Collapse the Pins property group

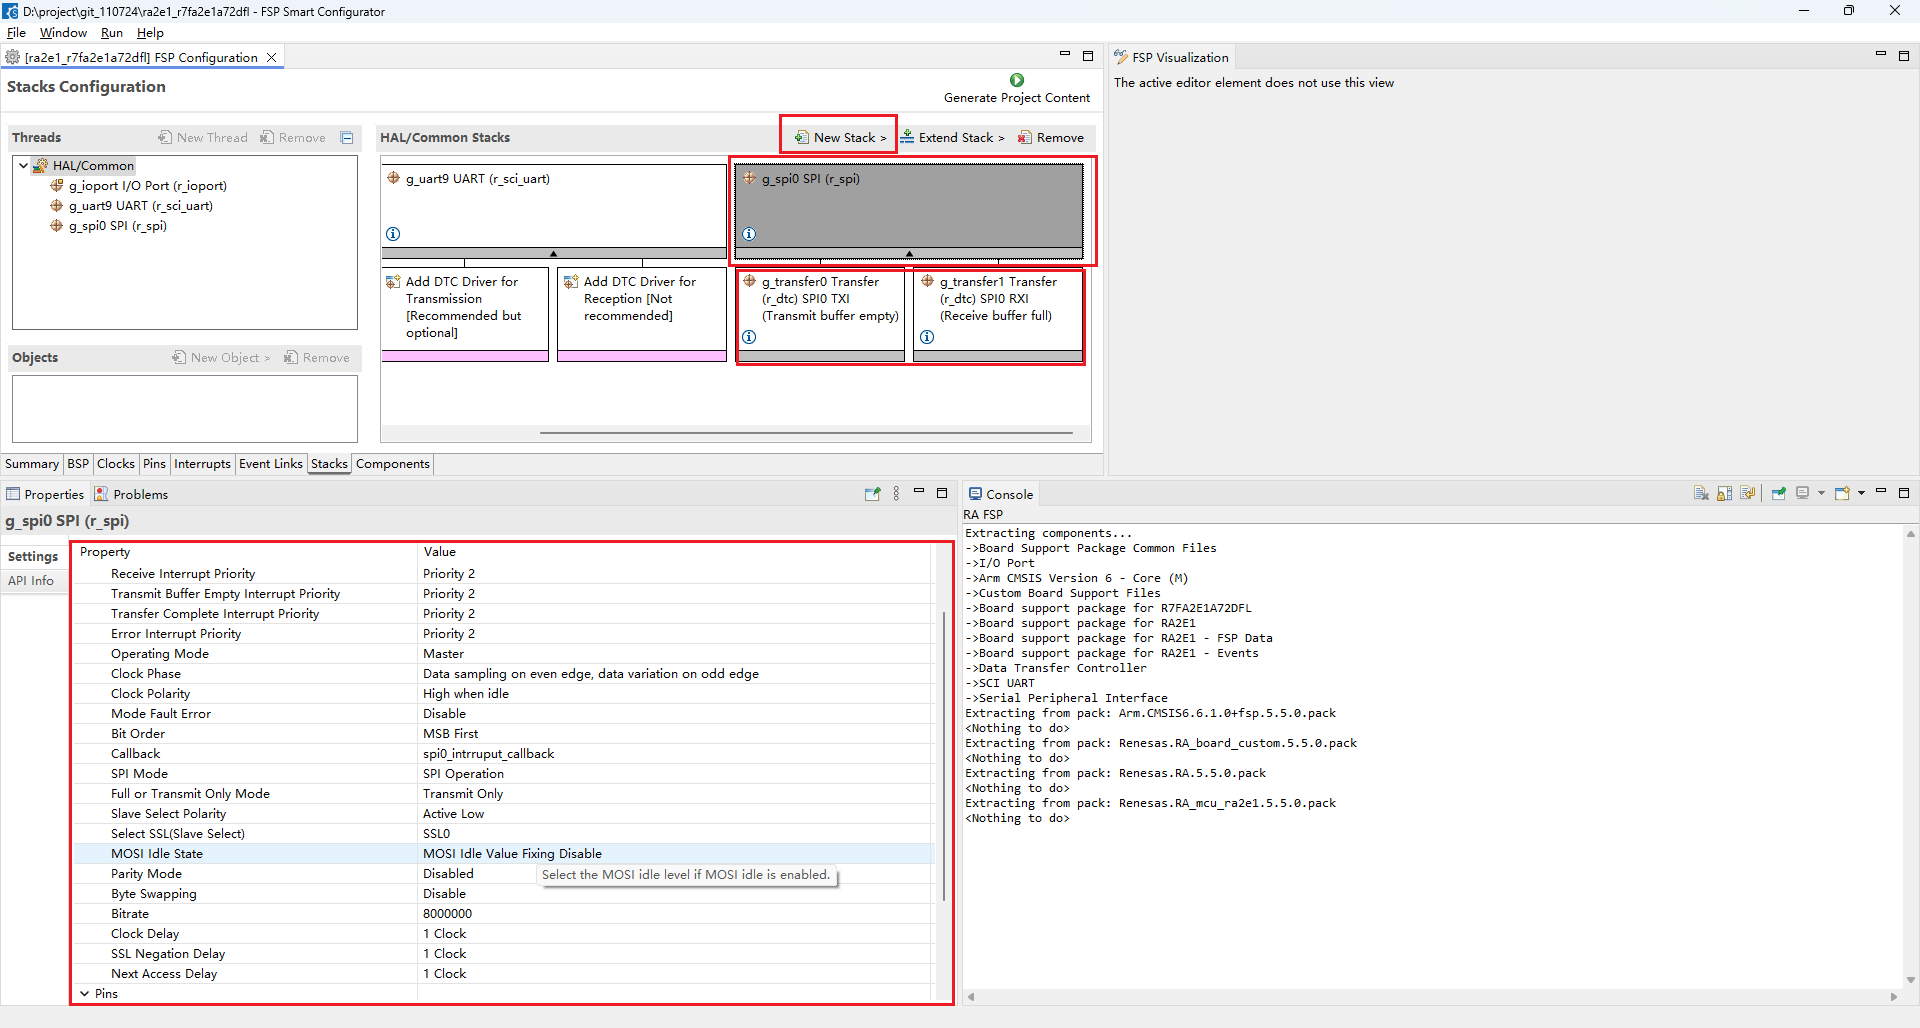tap(85, 994)
